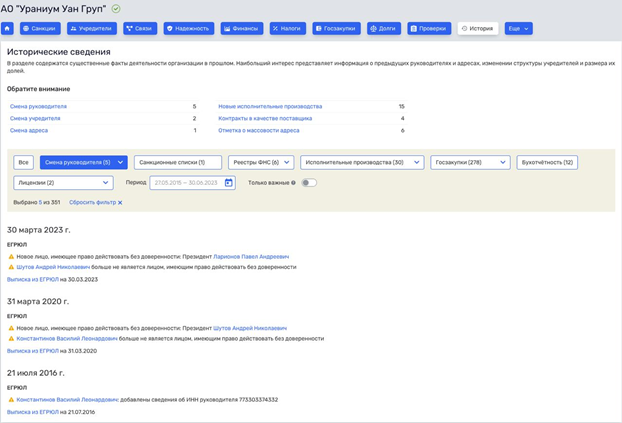Click the Исторические сведения heading
The width and height of the screenshot is (622, 423).
(x=59, y=52)
